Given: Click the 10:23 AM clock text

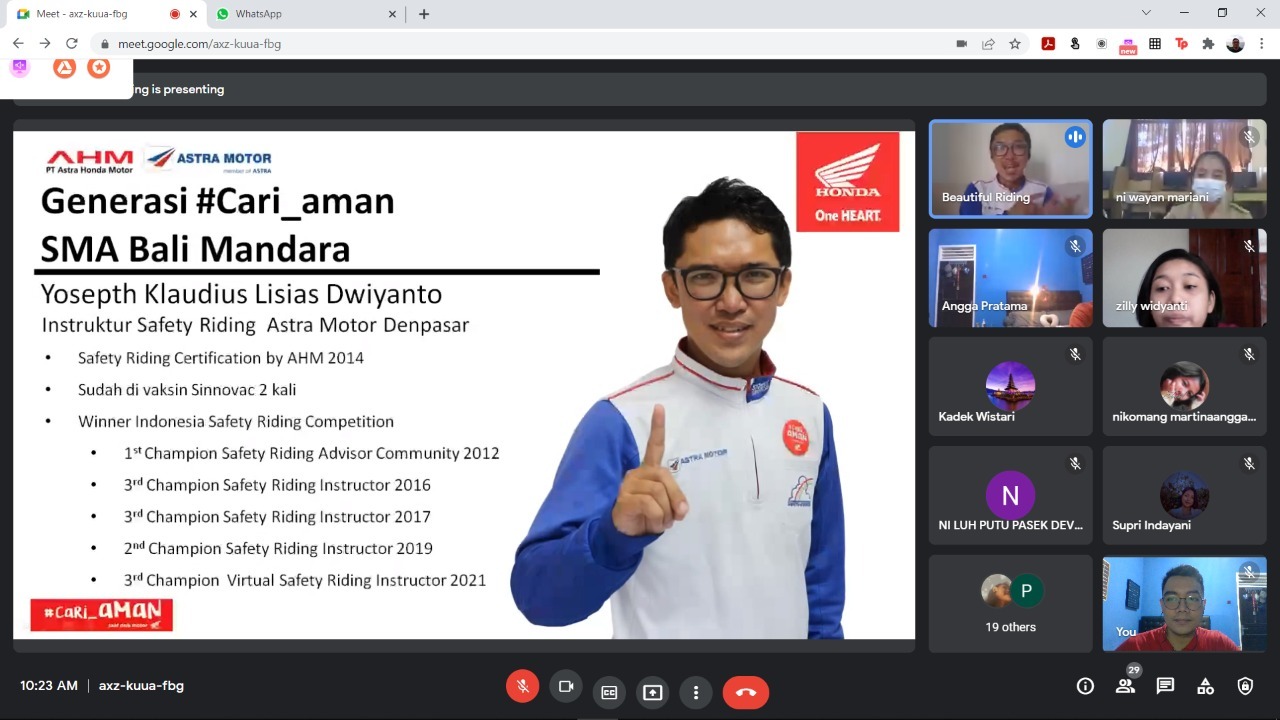Looking at the screenshot, I should [x=49, y=686].
